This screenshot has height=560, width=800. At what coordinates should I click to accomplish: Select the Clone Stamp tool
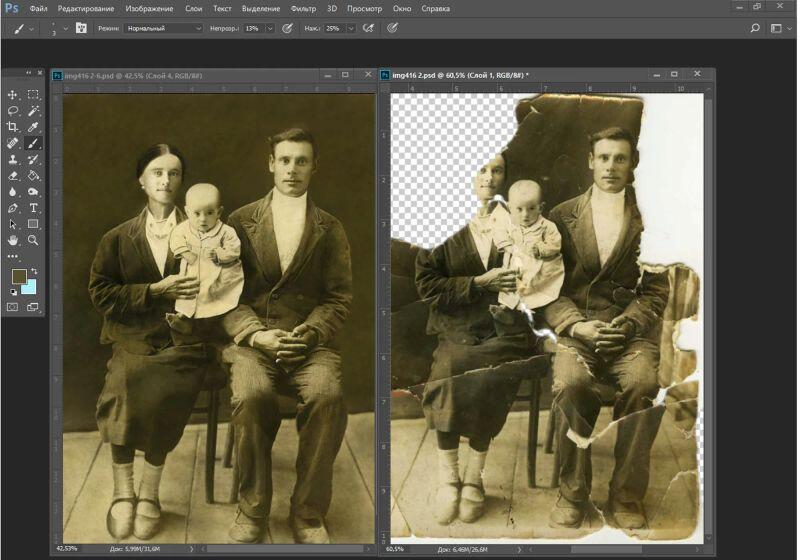13,159
